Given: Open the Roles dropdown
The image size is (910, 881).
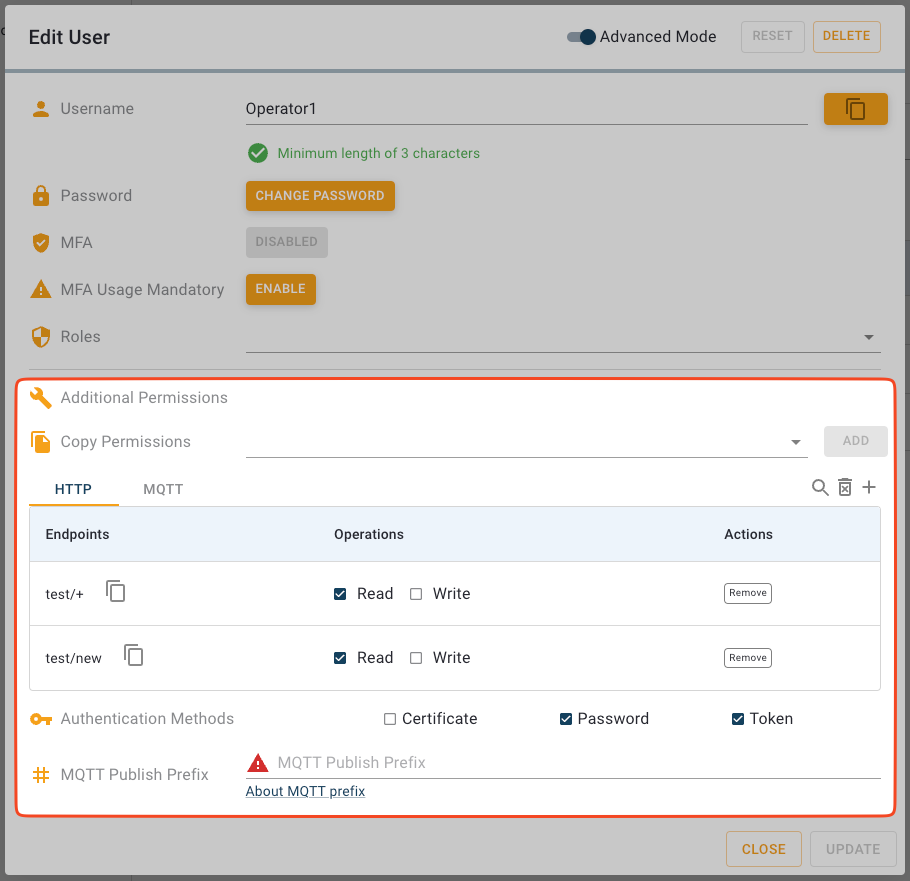Looking at the screenshot, I should pos(868,338).
